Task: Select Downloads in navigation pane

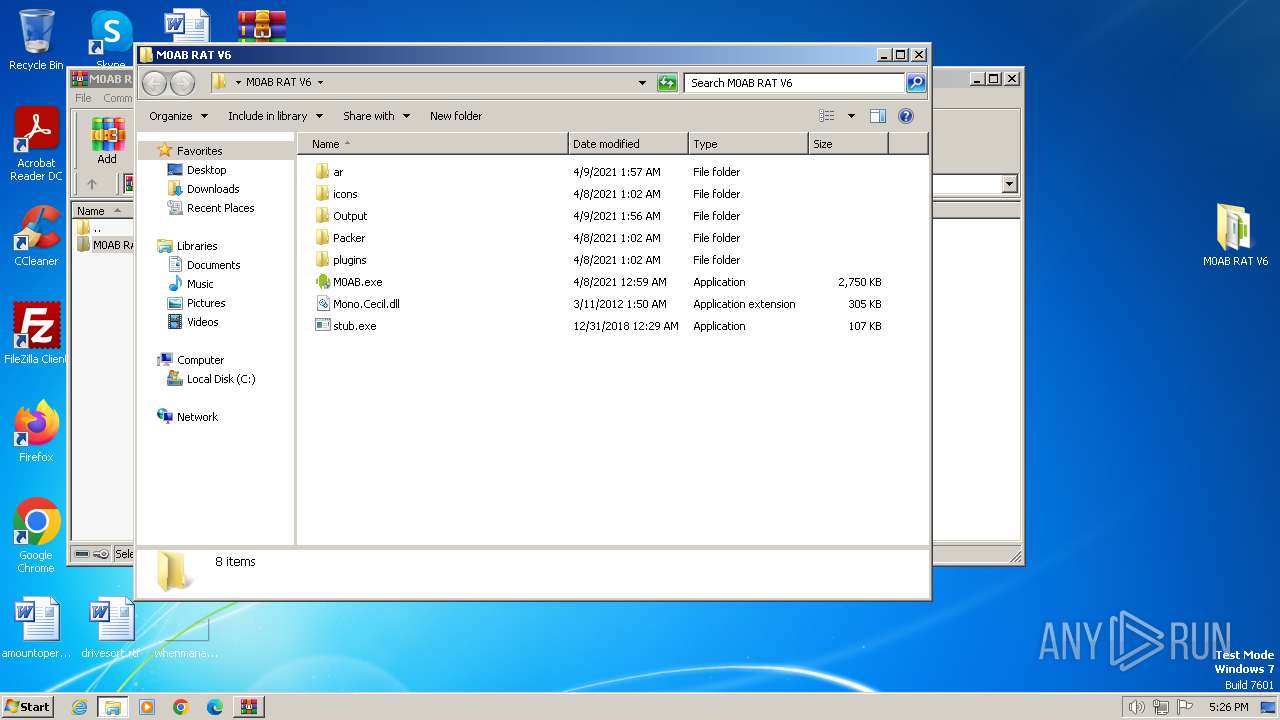Action: point(204,189)
